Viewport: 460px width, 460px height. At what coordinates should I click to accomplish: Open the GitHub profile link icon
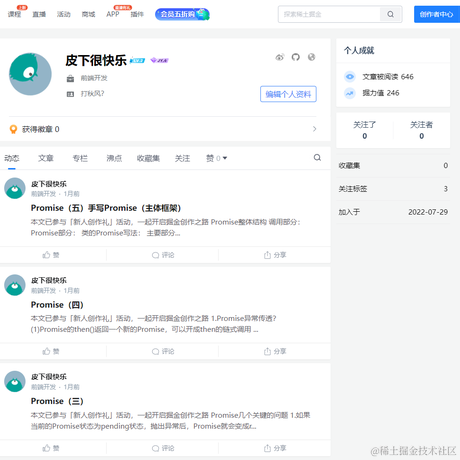[x=295, y=57]
